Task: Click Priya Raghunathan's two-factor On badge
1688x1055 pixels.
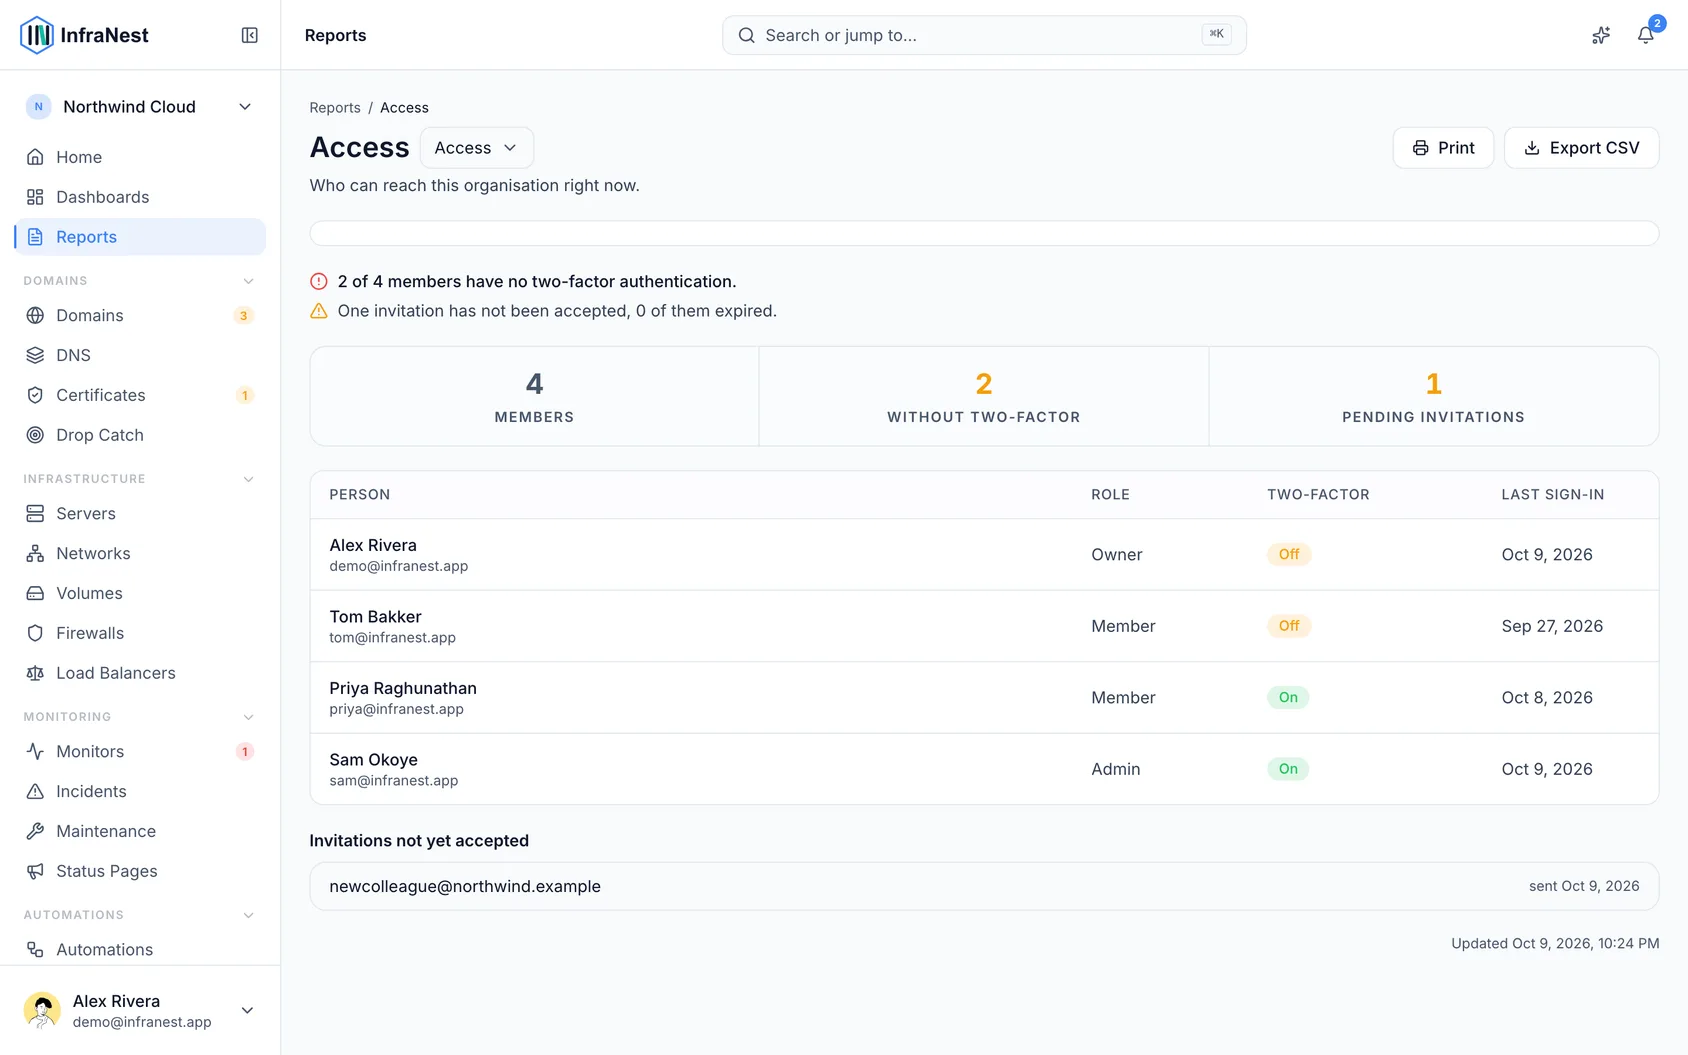Action: pos(1288,698)
